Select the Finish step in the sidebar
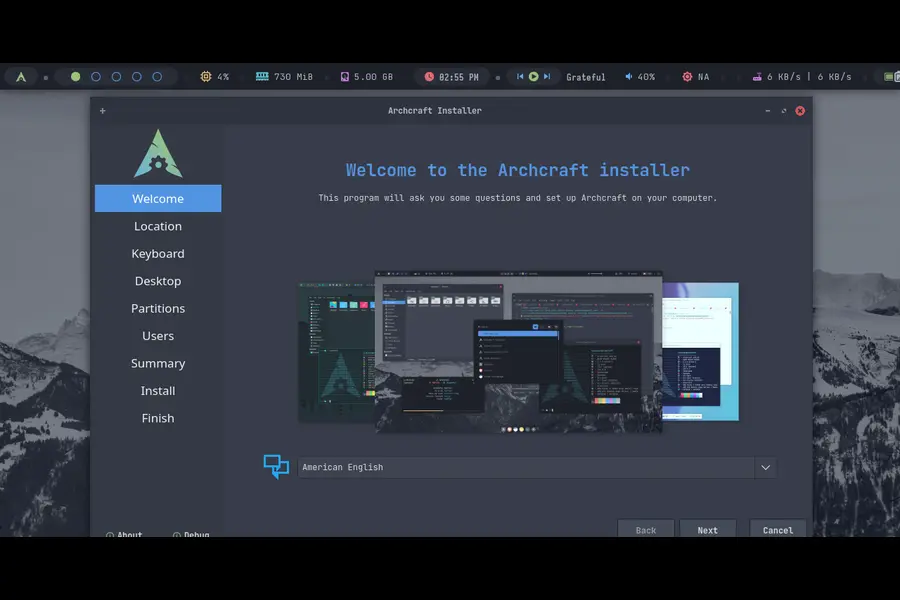The height and width of the screenshot is (600, 900). tap(158, 418)
